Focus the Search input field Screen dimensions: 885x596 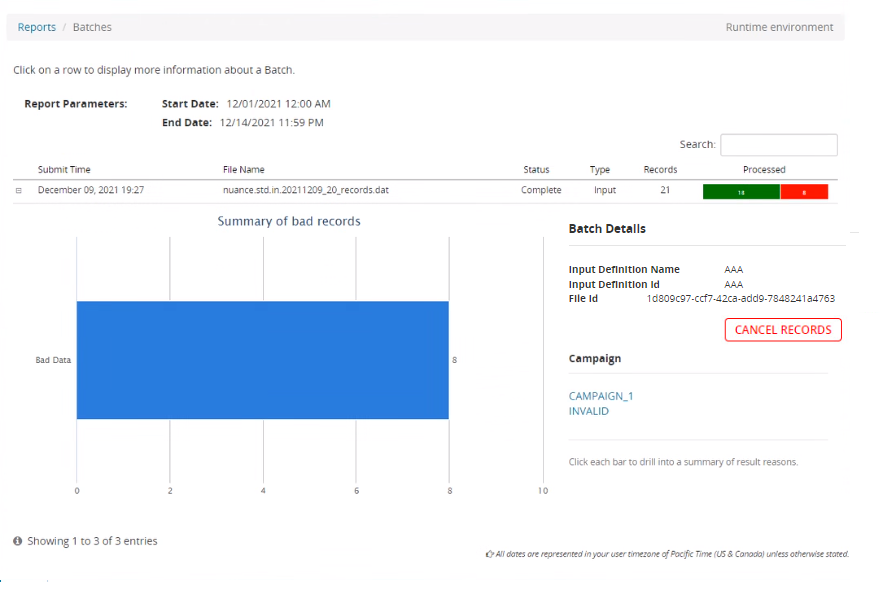click(778, 145)
